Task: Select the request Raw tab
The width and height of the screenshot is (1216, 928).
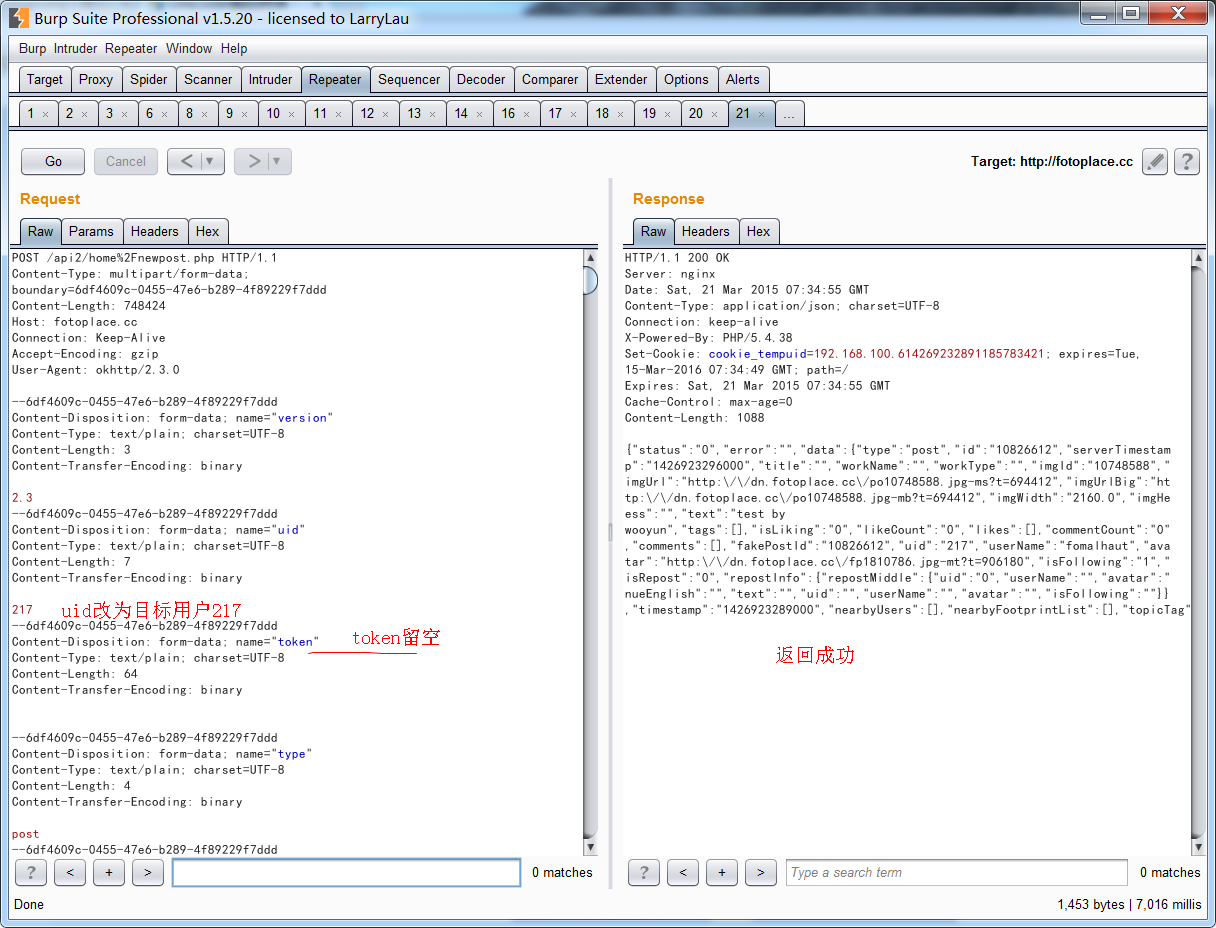Action: [41, 231]
